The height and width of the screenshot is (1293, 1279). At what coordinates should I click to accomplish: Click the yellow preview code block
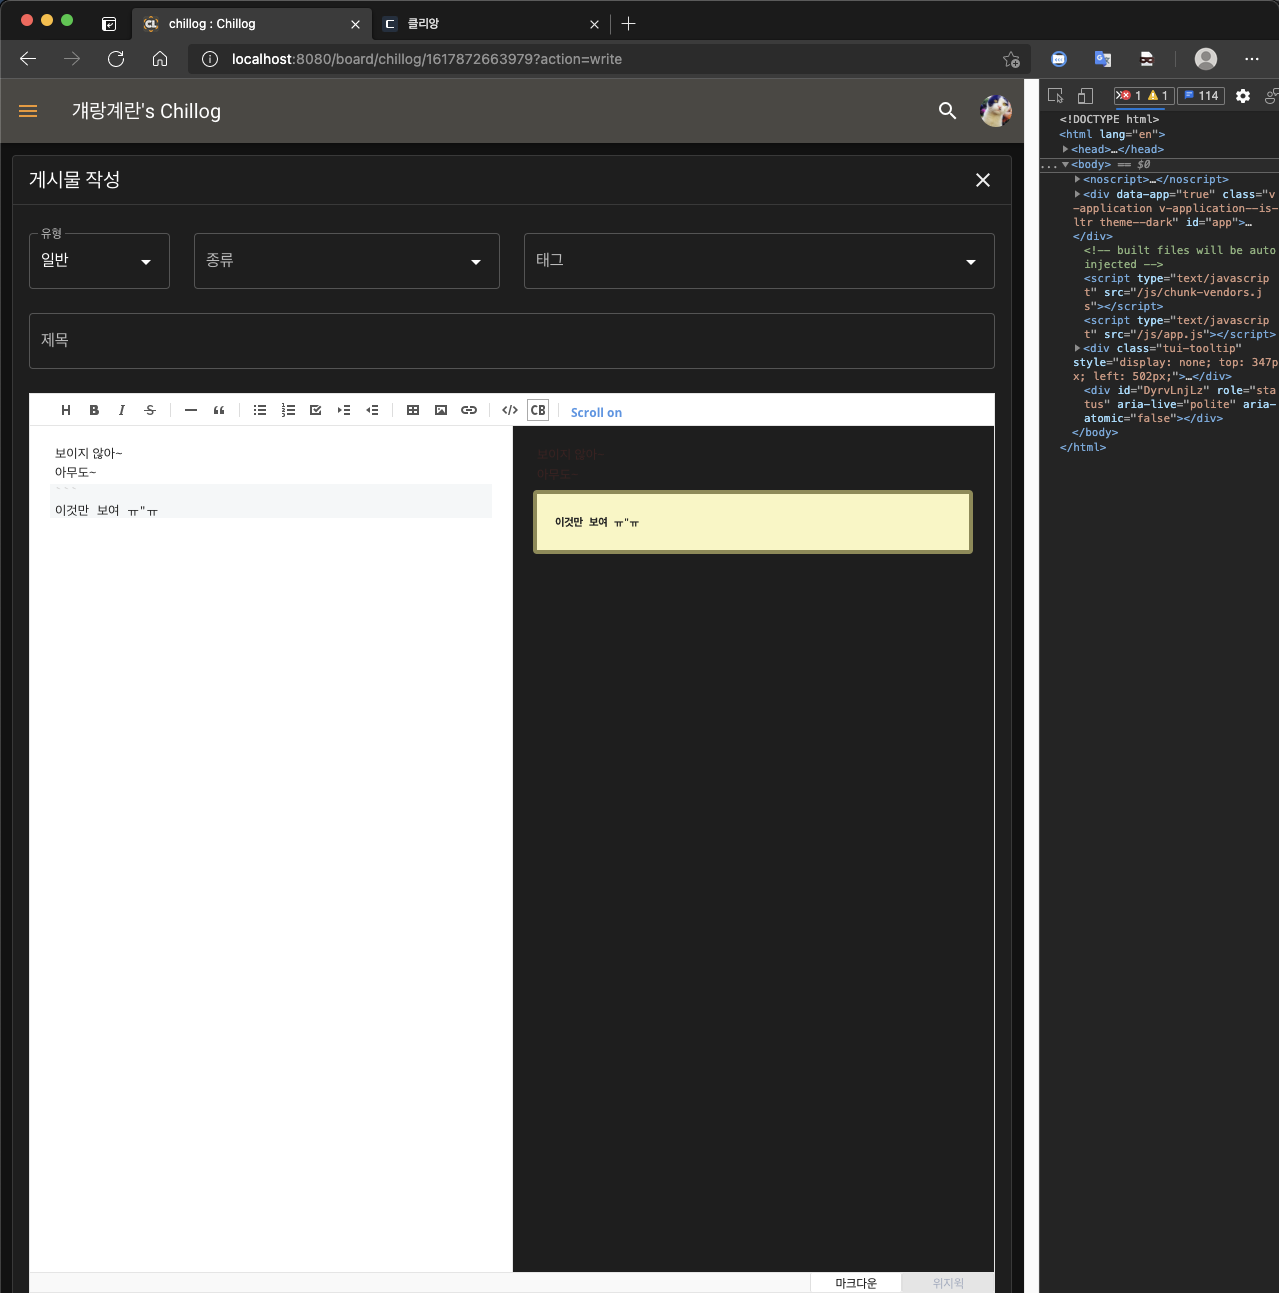753,522
